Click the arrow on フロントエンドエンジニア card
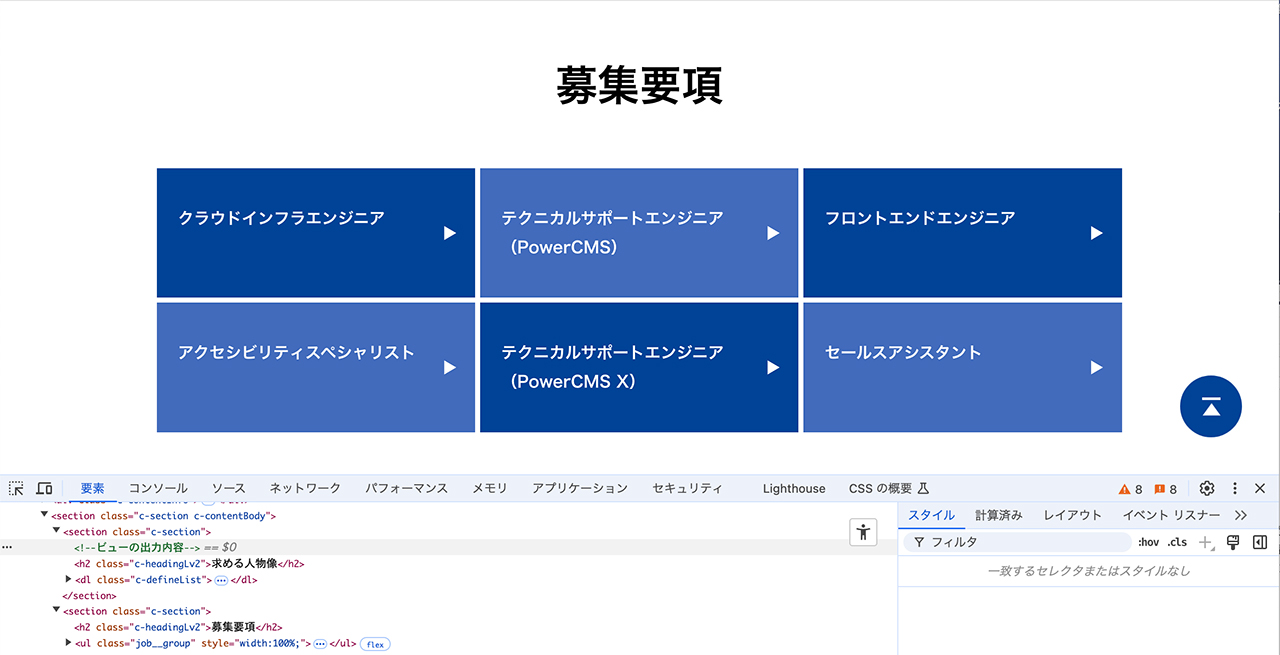This screenshot has width=1280, height=655. click(1096, 233)
